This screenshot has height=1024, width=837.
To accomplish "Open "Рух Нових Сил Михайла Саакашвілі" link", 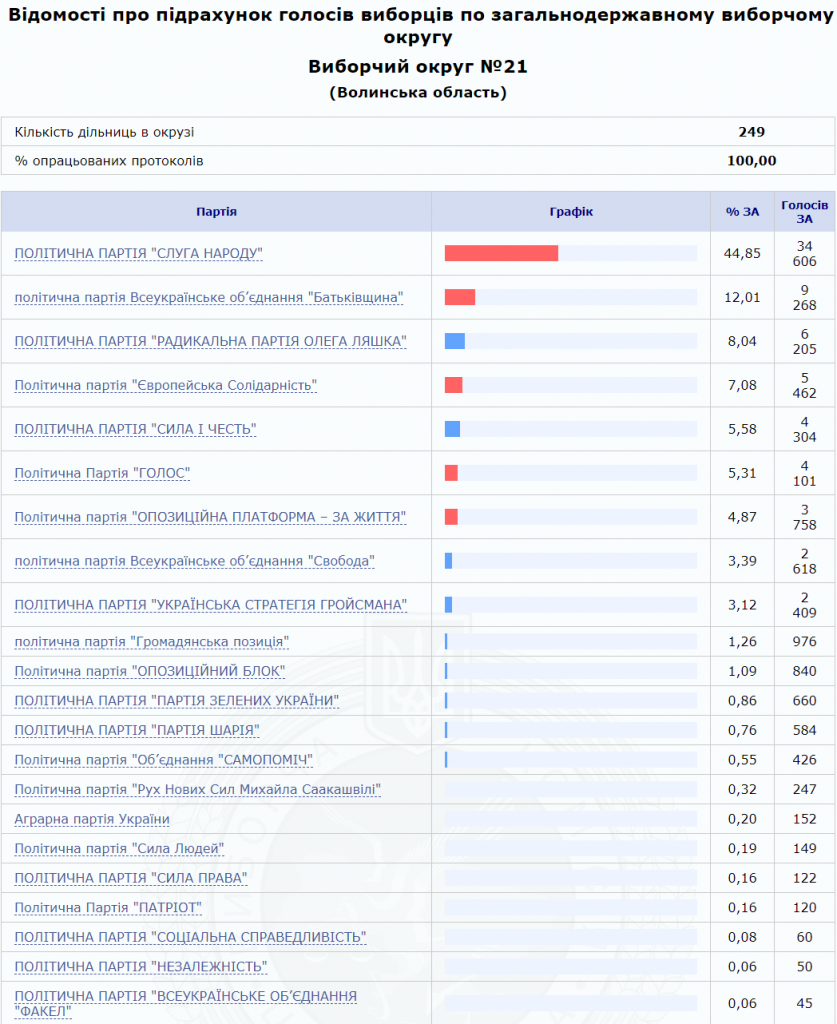I will point(197,790).
